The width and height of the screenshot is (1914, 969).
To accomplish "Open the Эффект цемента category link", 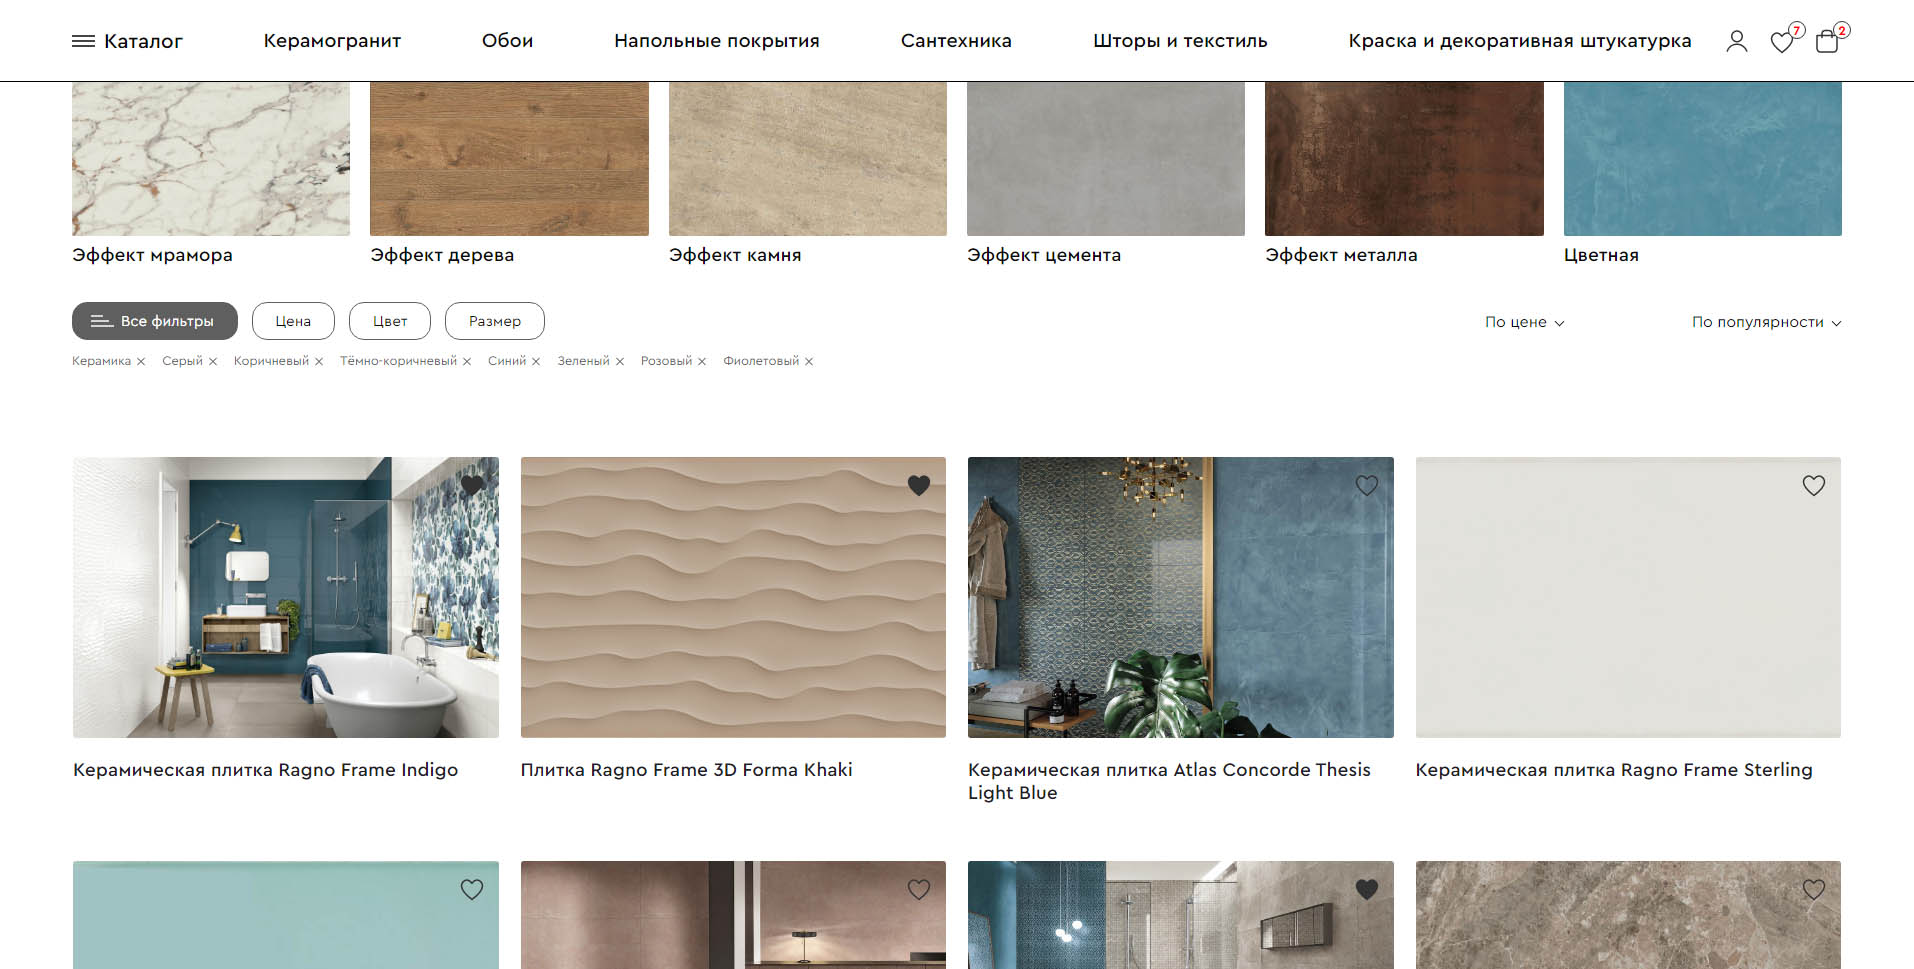I will tap(1044, 255).
